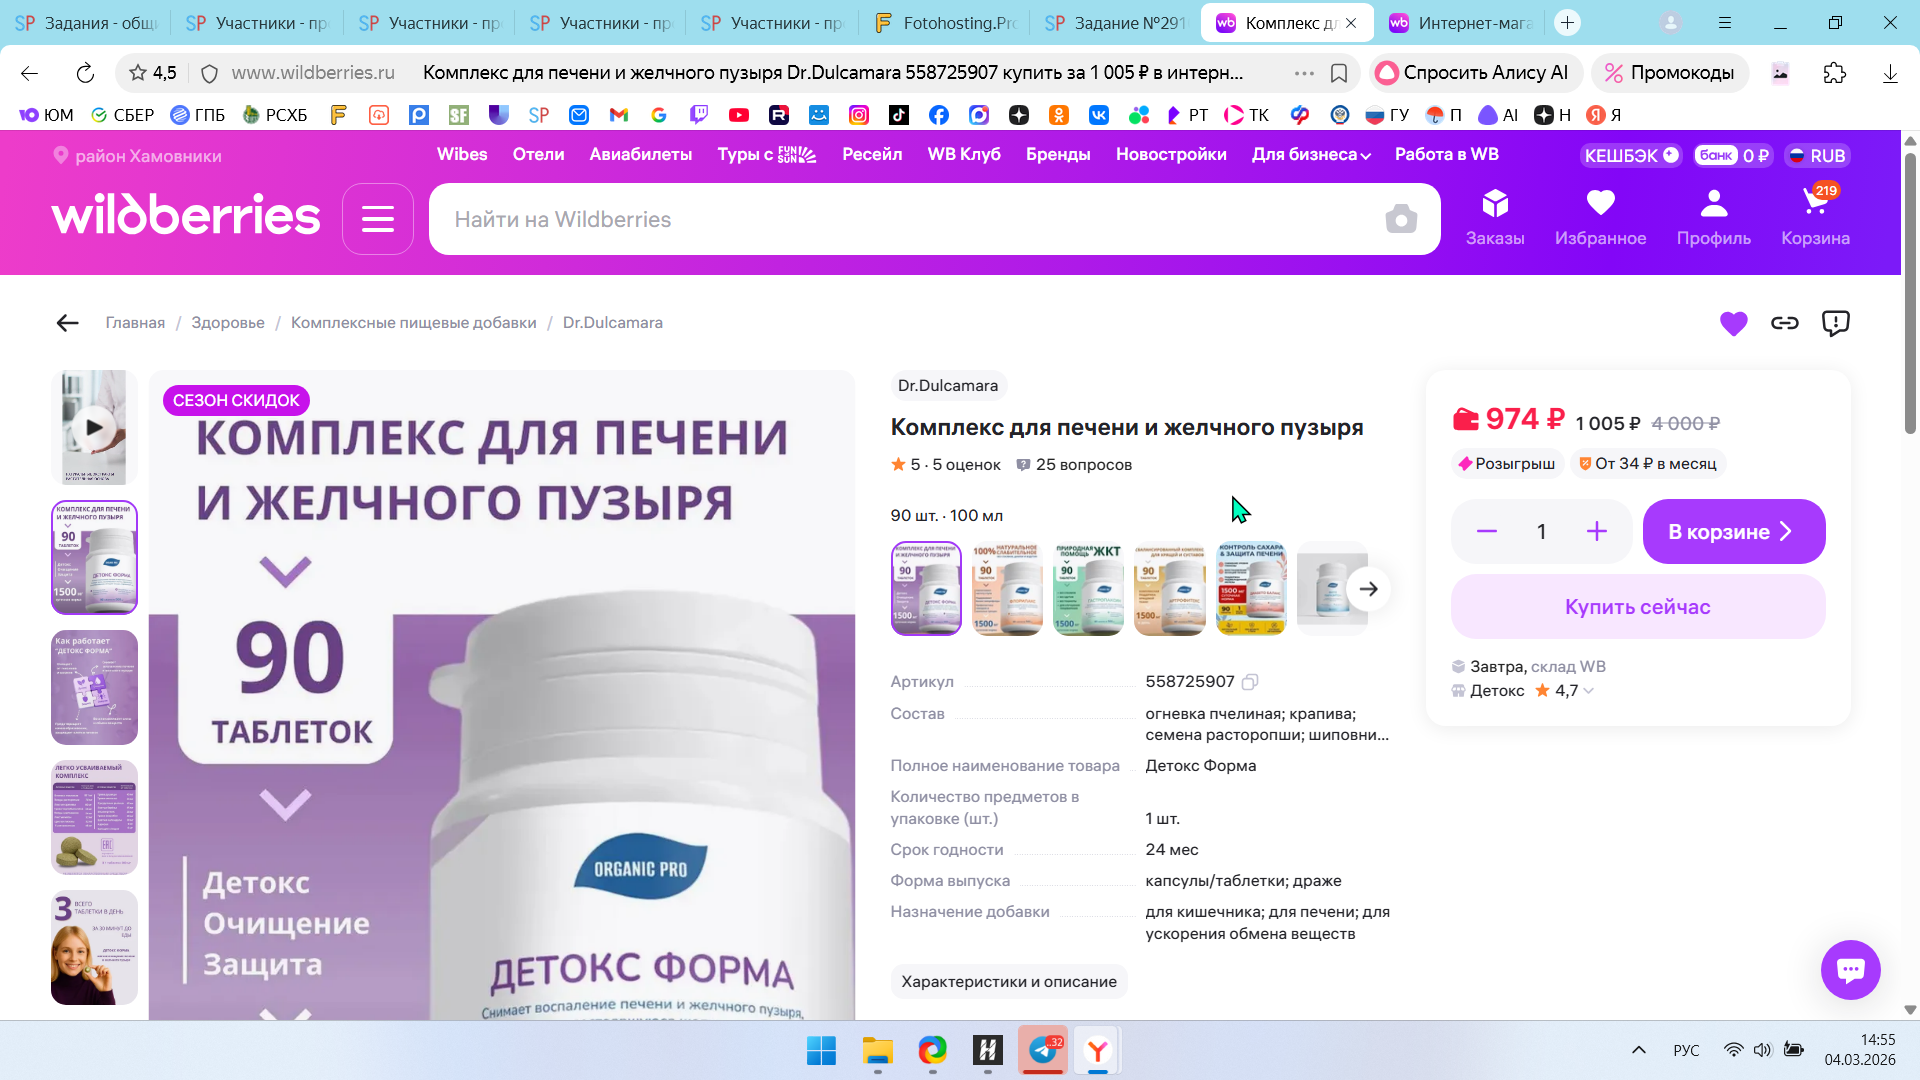
Task: Bookmark this page in the address bar
Action: pyautogui.click(x=1338, y=73)
